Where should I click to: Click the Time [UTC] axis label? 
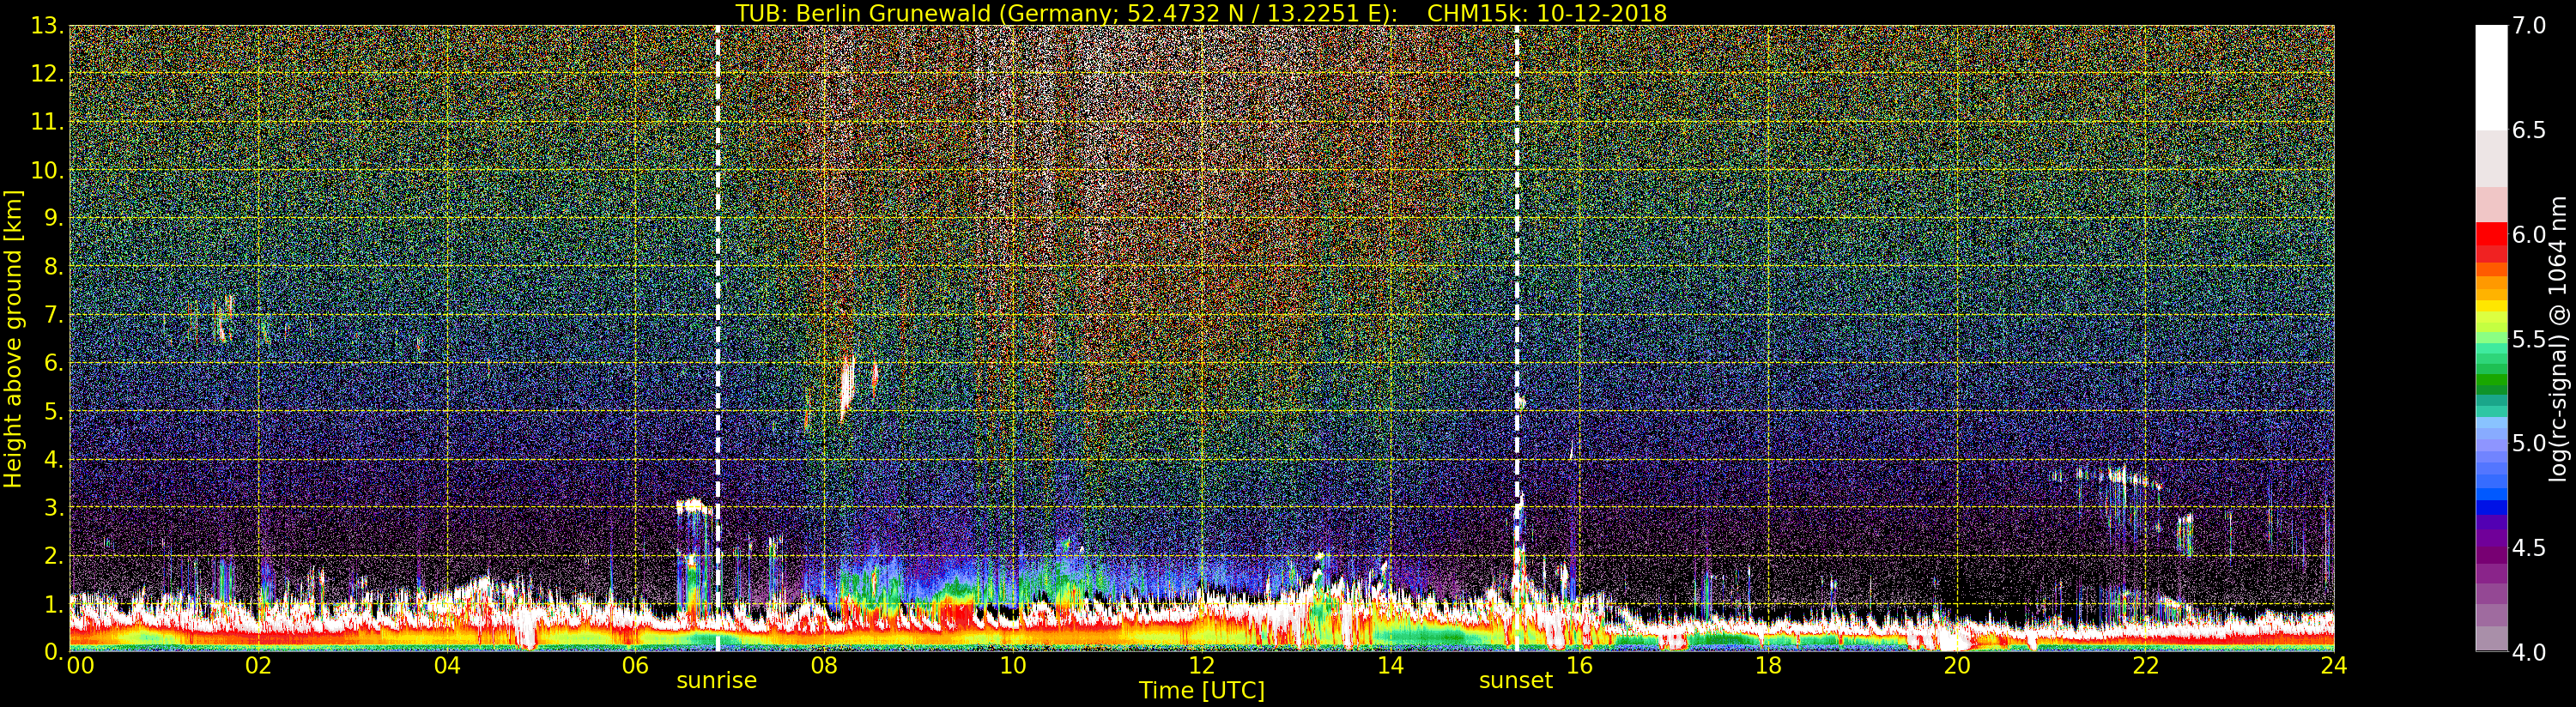[1201, 691]
